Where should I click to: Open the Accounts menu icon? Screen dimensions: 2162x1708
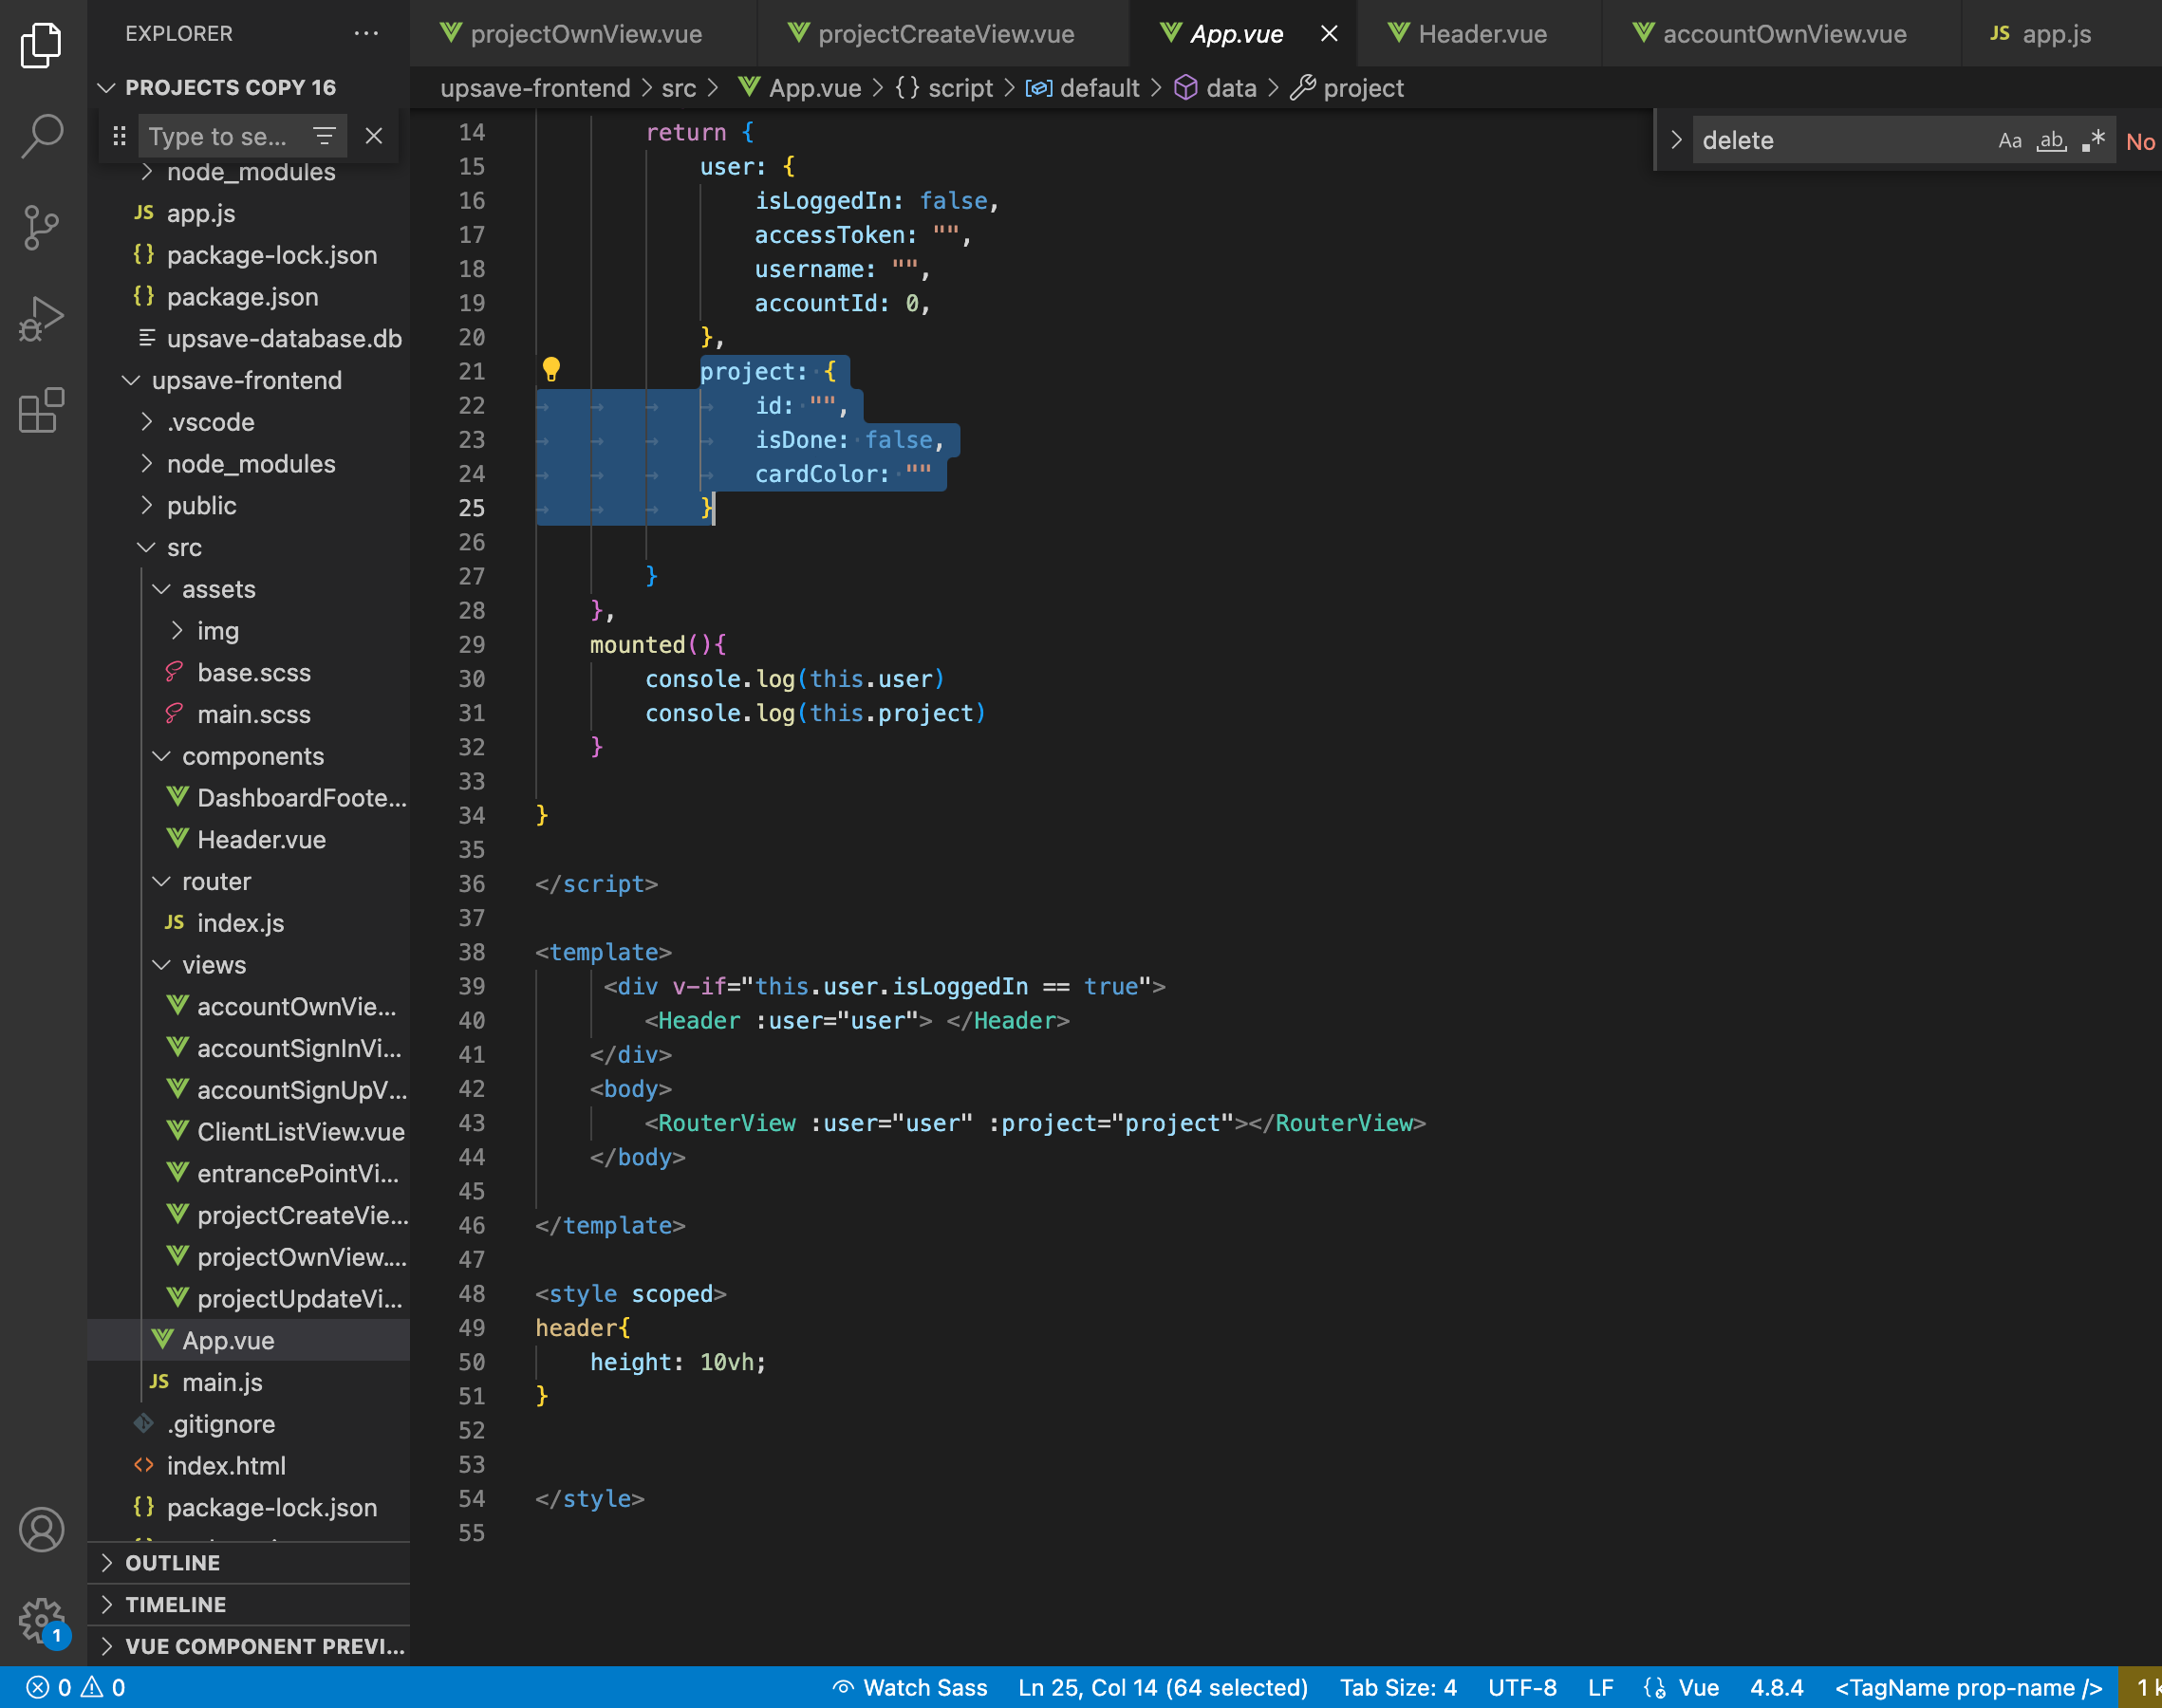[x=41, y=1530]
